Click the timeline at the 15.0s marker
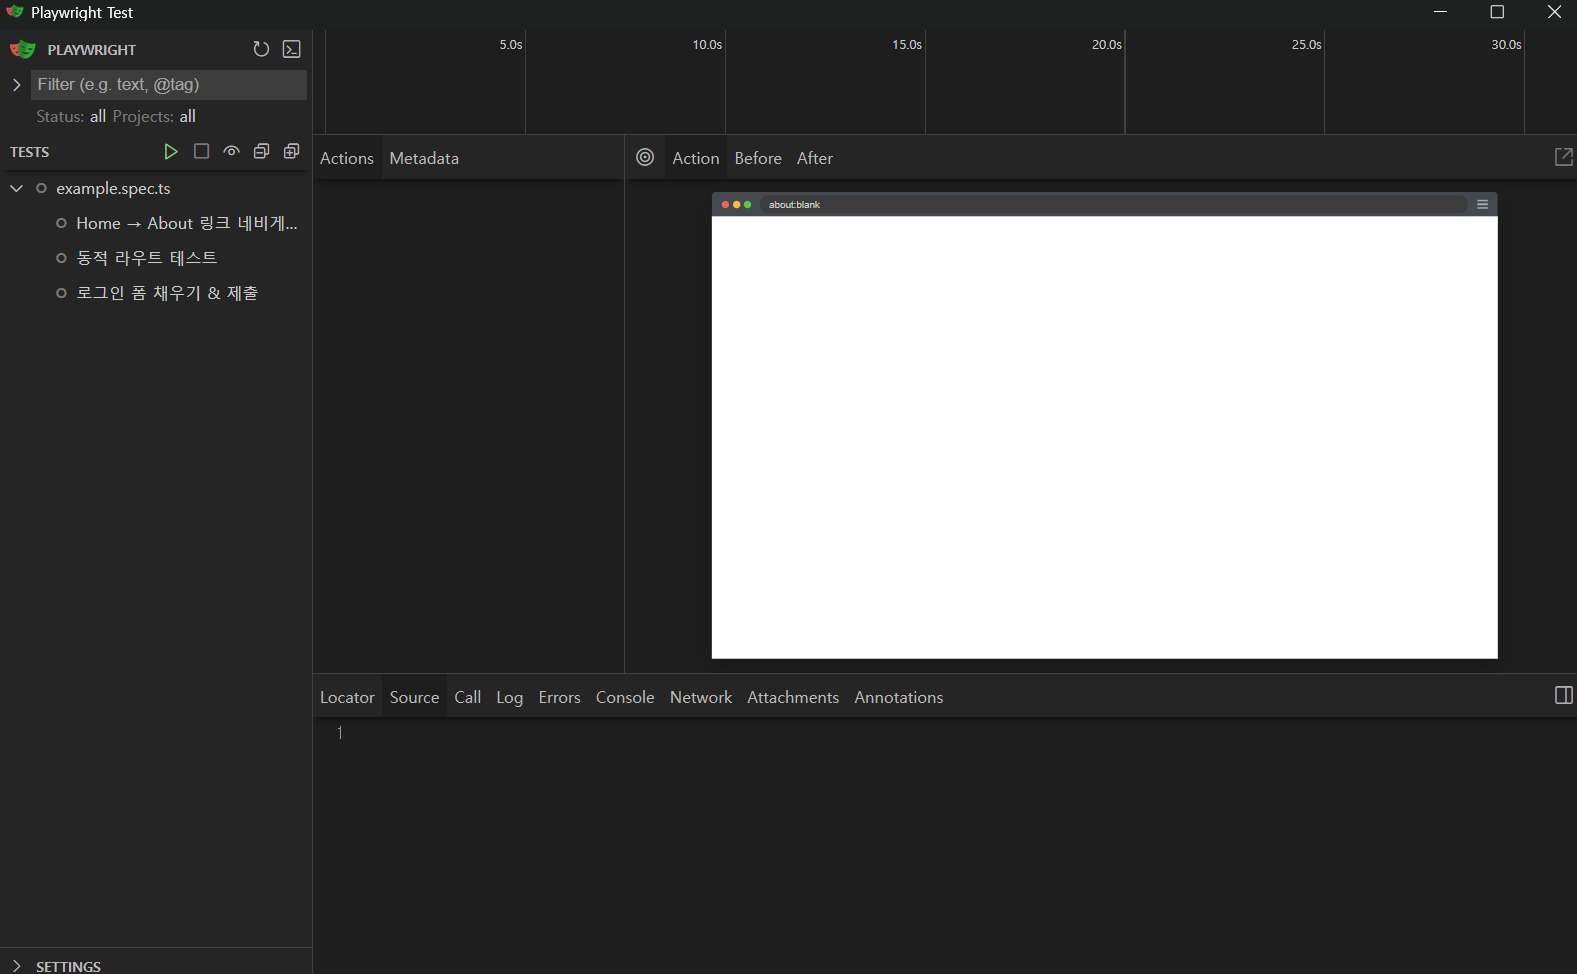Image resolution: width=1577 pixels, height=974 pixels. 924,85
